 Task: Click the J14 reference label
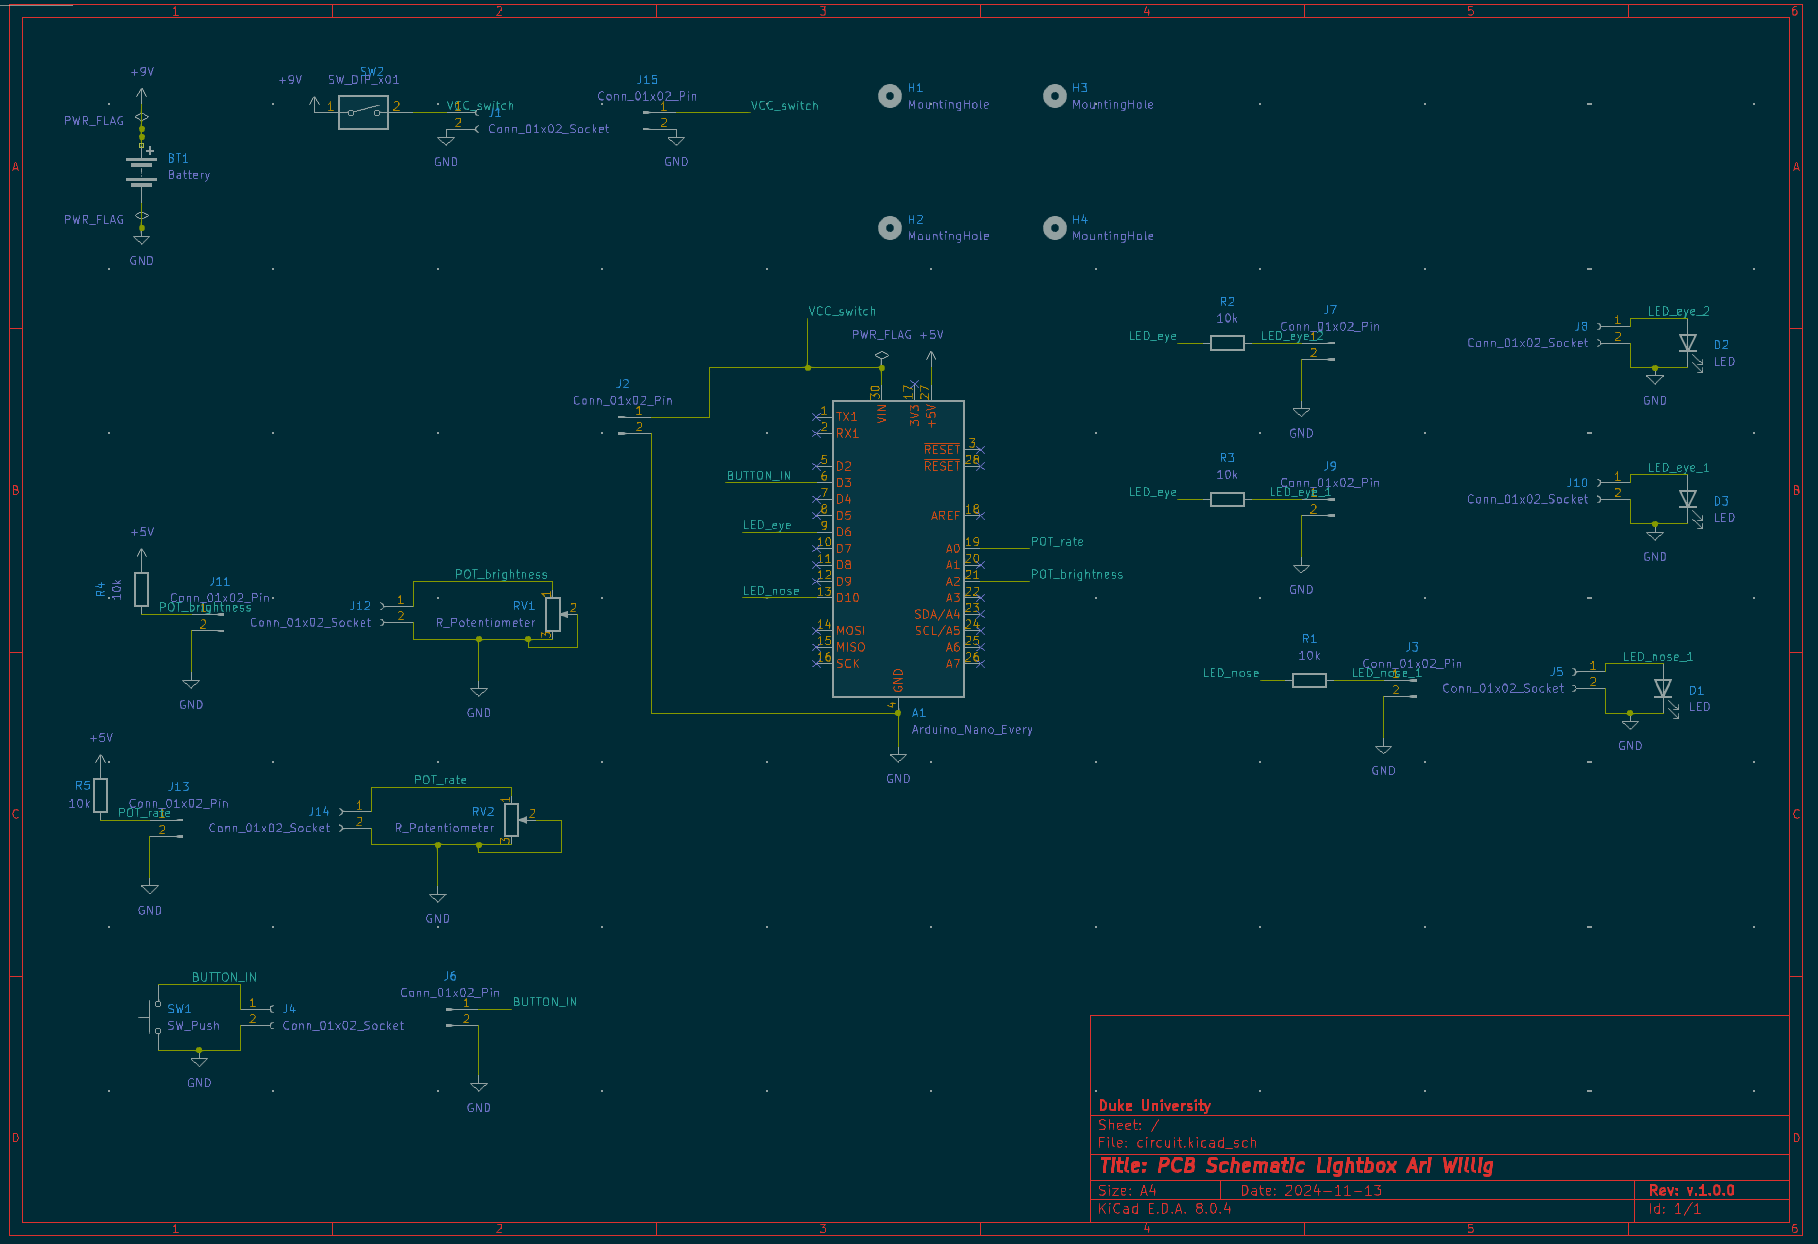(319, 812)
